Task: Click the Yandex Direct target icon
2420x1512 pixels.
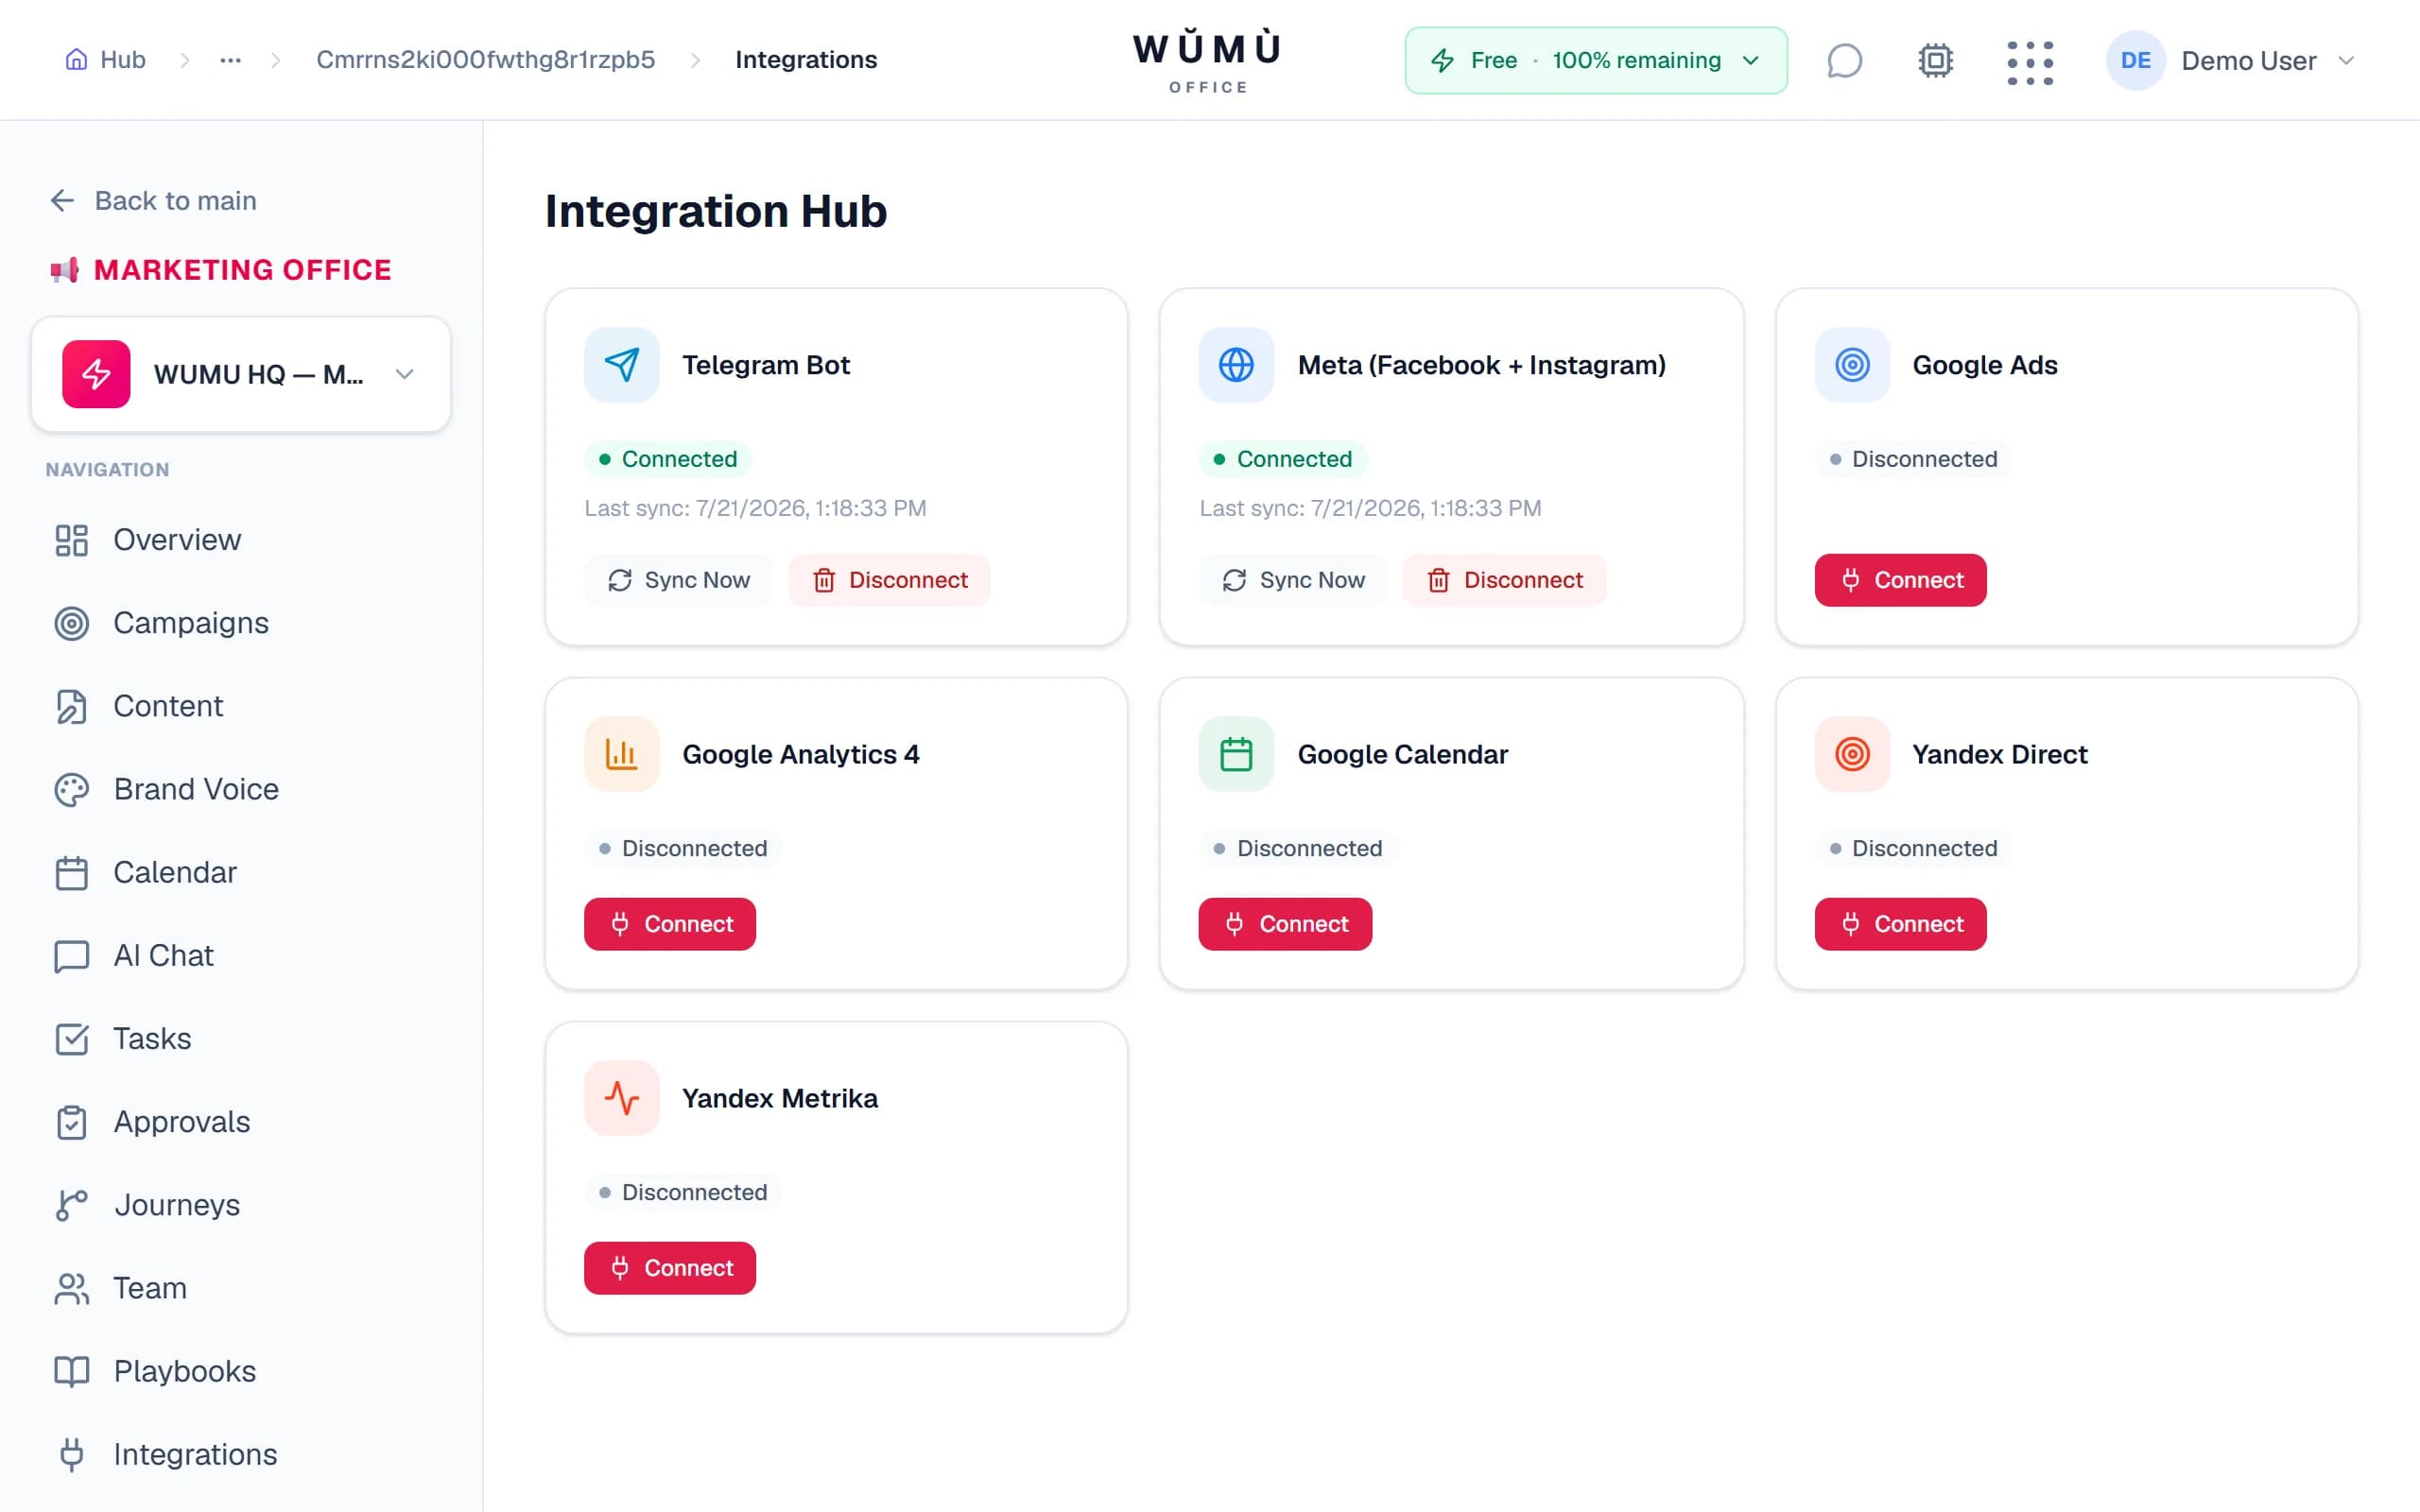Action: (1852, 754)
